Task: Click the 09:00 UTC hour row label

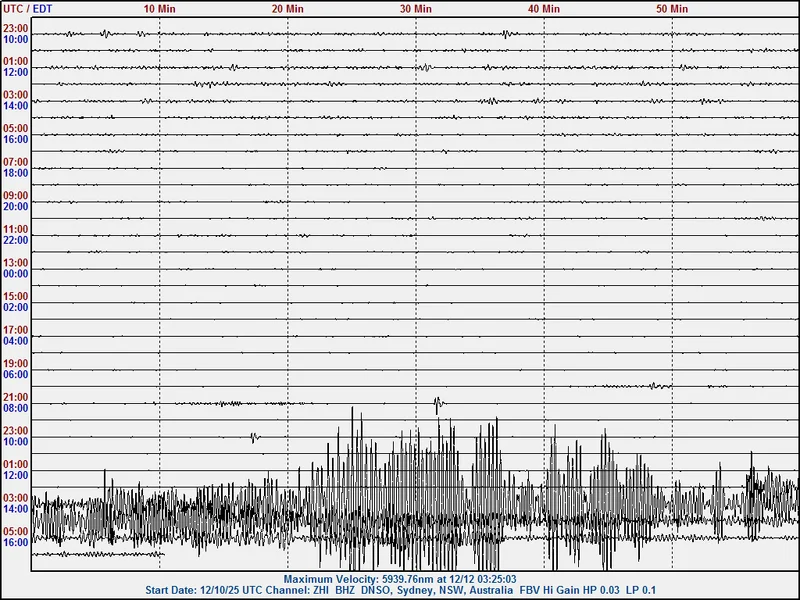Action: [x=15, y=196]
